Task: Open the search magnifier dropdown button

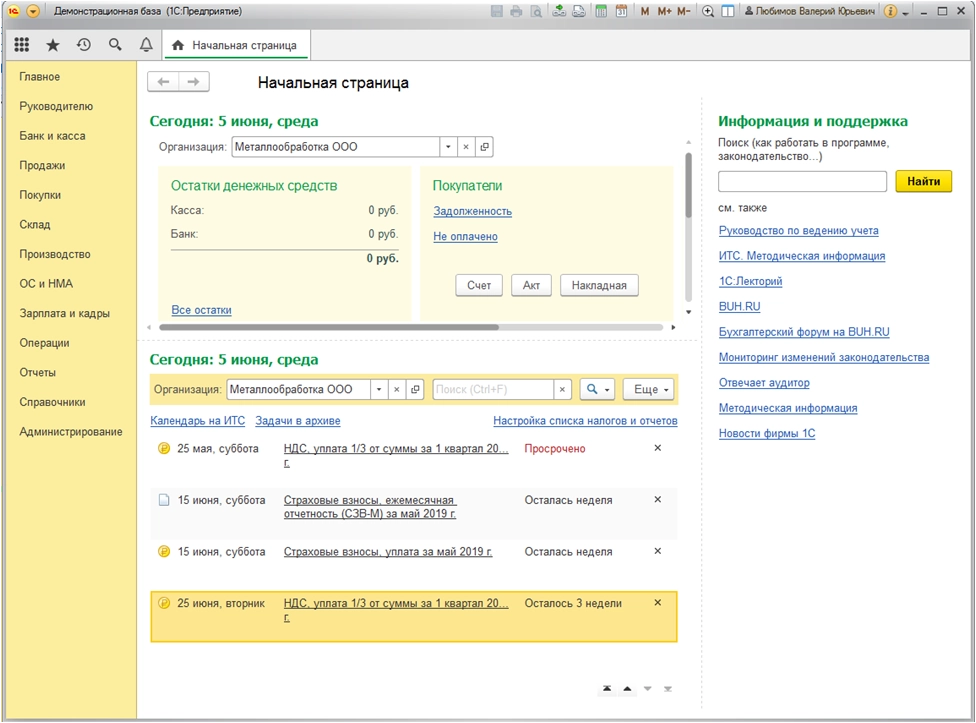Action: tap(598, 389)
